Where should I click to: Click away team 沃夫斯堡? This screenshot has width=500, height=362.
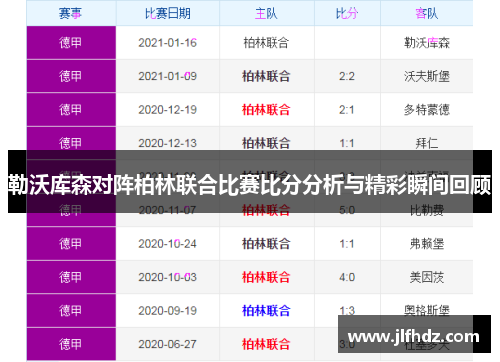click(x=427, y=76)
